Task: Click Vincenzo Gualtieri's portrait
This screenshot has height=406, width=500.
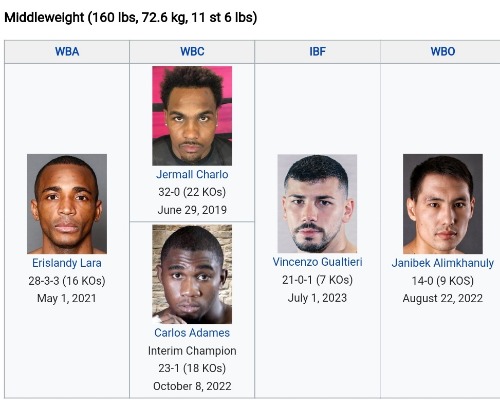Action: tap(317, 203)
